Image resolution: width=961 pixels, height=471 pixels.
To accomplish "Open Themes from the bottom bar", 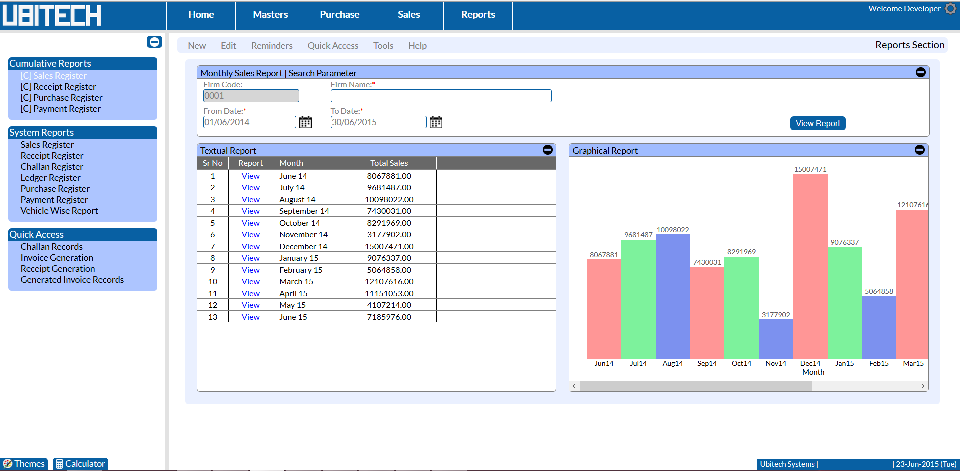I will pos(24,464).
